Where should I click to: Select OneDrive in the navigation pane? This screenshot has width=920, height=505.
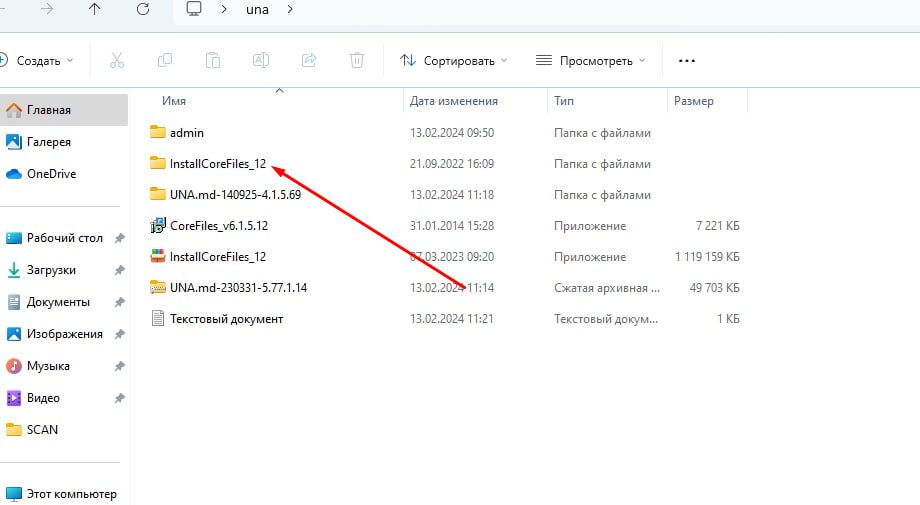click(52, 174)
